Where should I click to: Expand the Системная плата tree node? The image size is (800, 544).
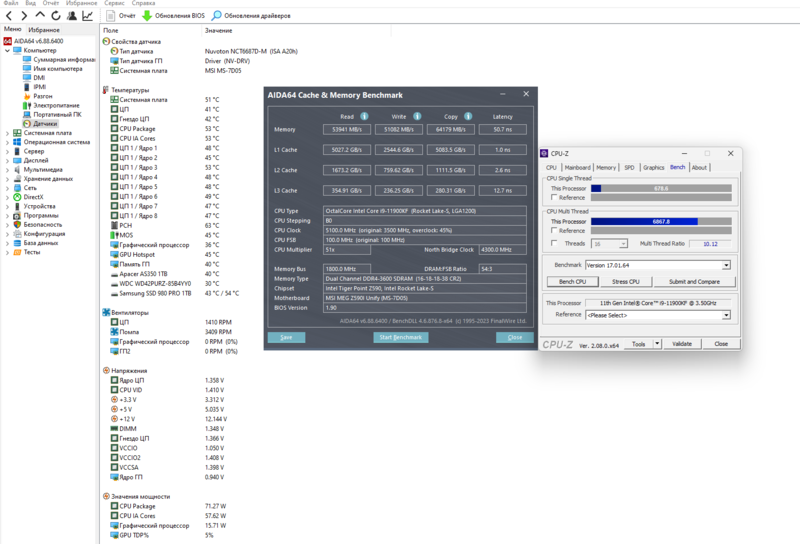point(7,133)
